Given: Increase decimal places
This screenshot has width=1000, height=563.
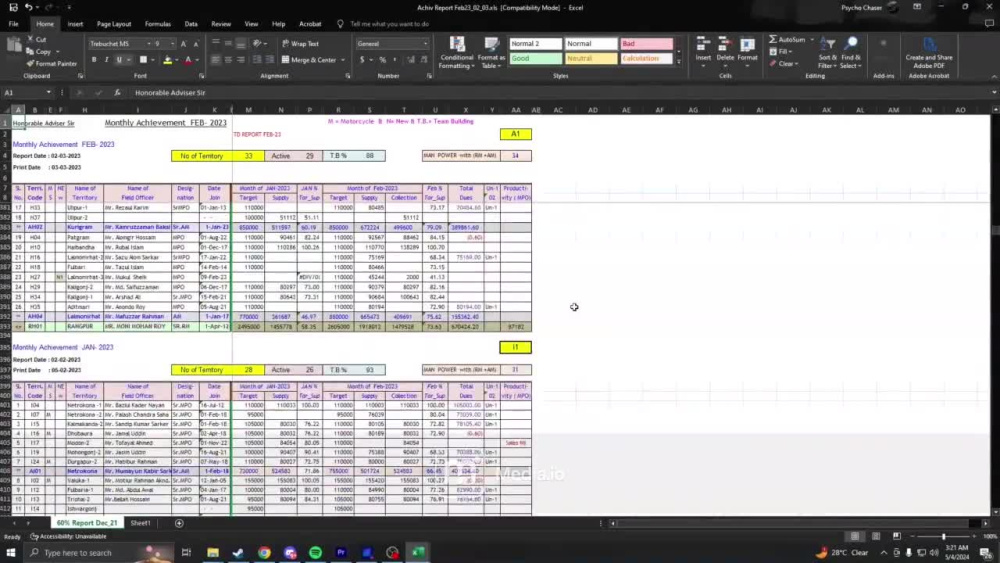Looking at the screenshot, I should tap(410, 60).
